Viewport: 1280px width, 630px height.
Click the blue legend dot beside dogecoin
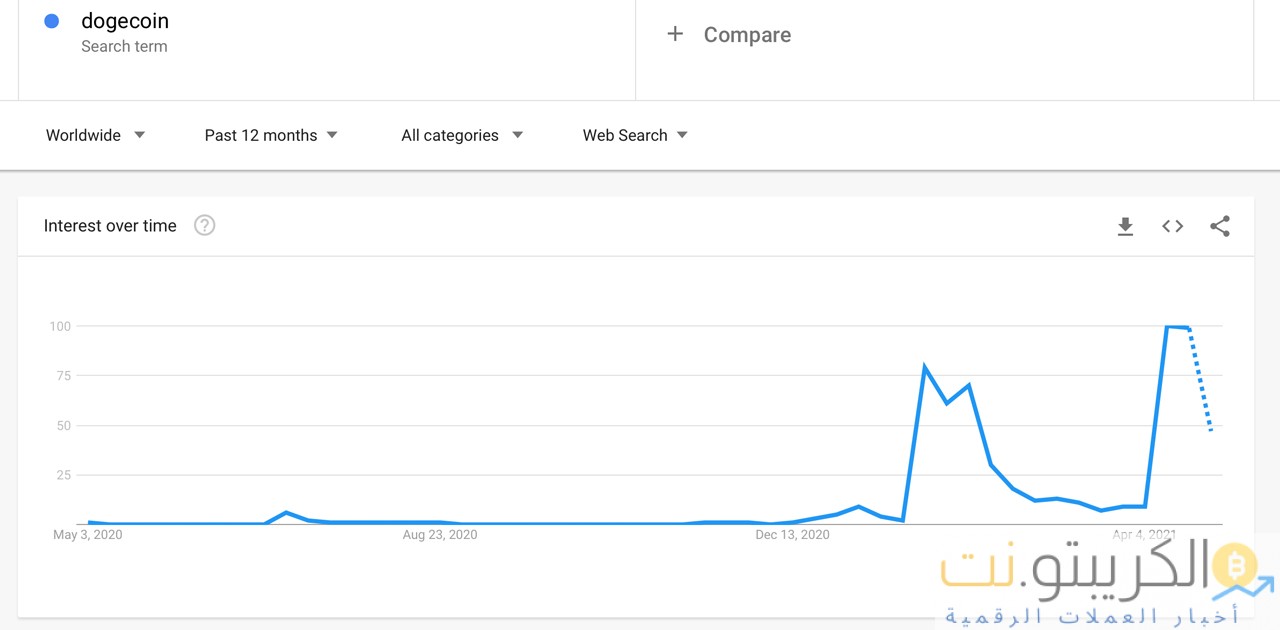coord(50,20)
